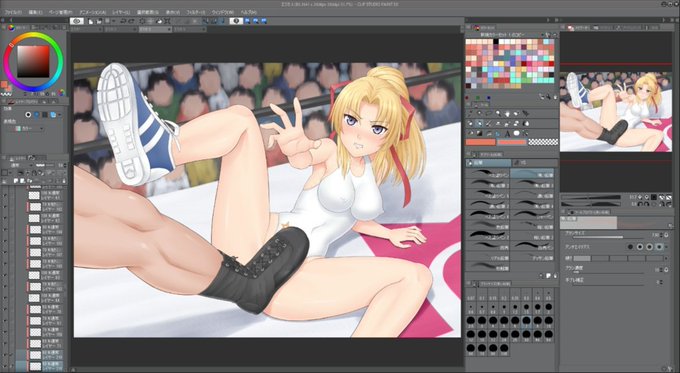Select the strongest anti-aliasing option

click(x=659, y=247)
